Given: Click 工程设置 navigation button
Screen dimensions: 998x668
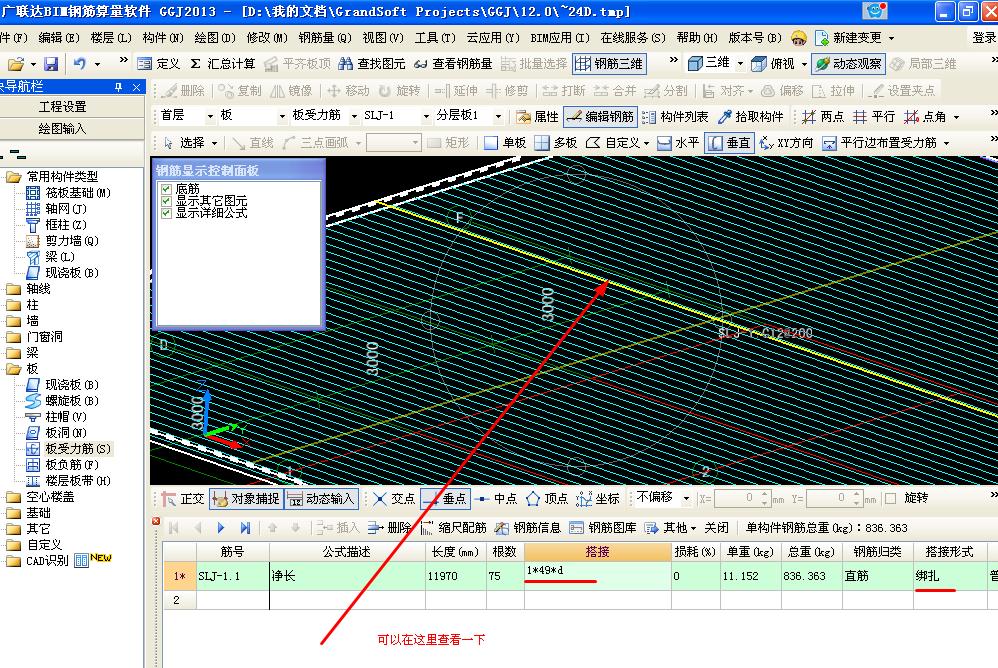Looking at the screenshot, I should pyautogui.click(x=62, y=106).
